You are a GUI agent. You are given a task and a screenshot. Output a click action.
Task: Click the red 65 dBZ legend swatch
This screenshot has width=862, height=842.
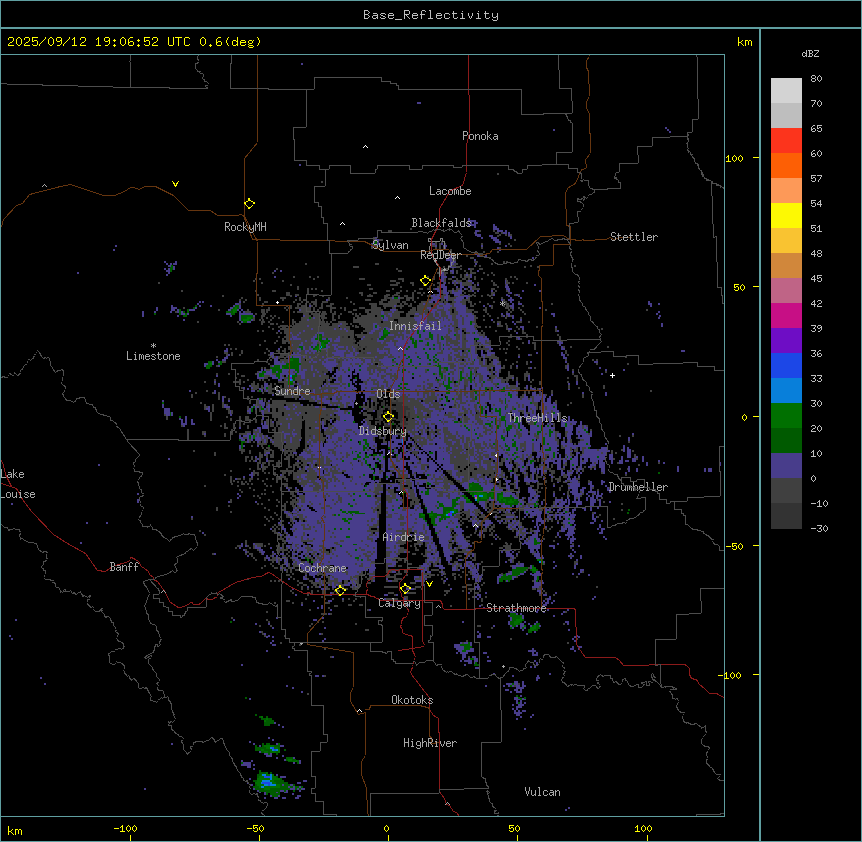(786, 140)
